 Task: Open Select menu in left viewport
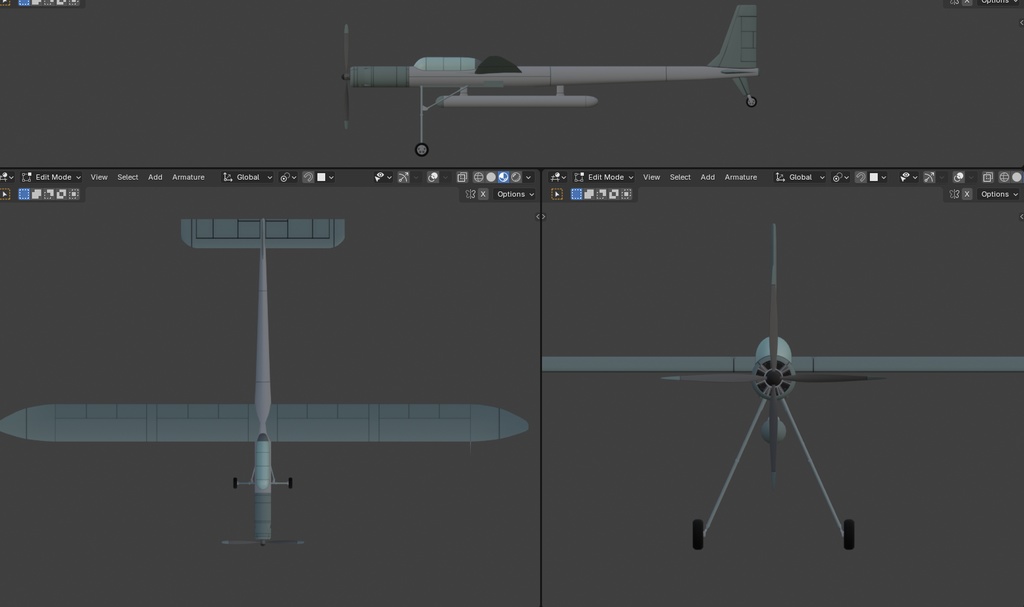coord(127,177)
